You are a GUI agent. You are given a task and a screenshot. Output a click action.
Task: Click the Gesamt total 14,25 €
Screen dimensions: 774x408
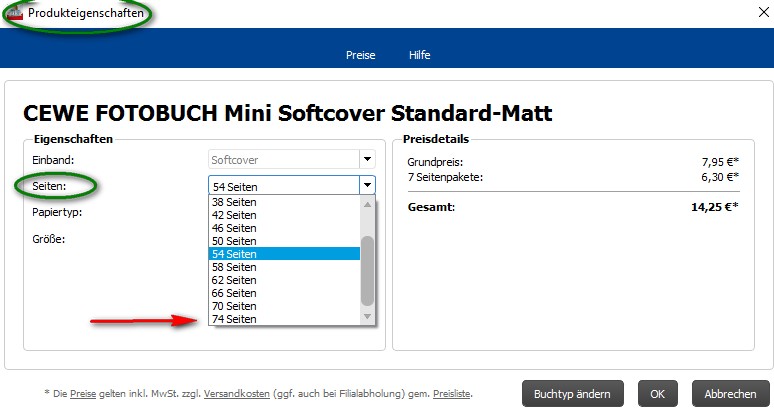(x=714, y=207)
